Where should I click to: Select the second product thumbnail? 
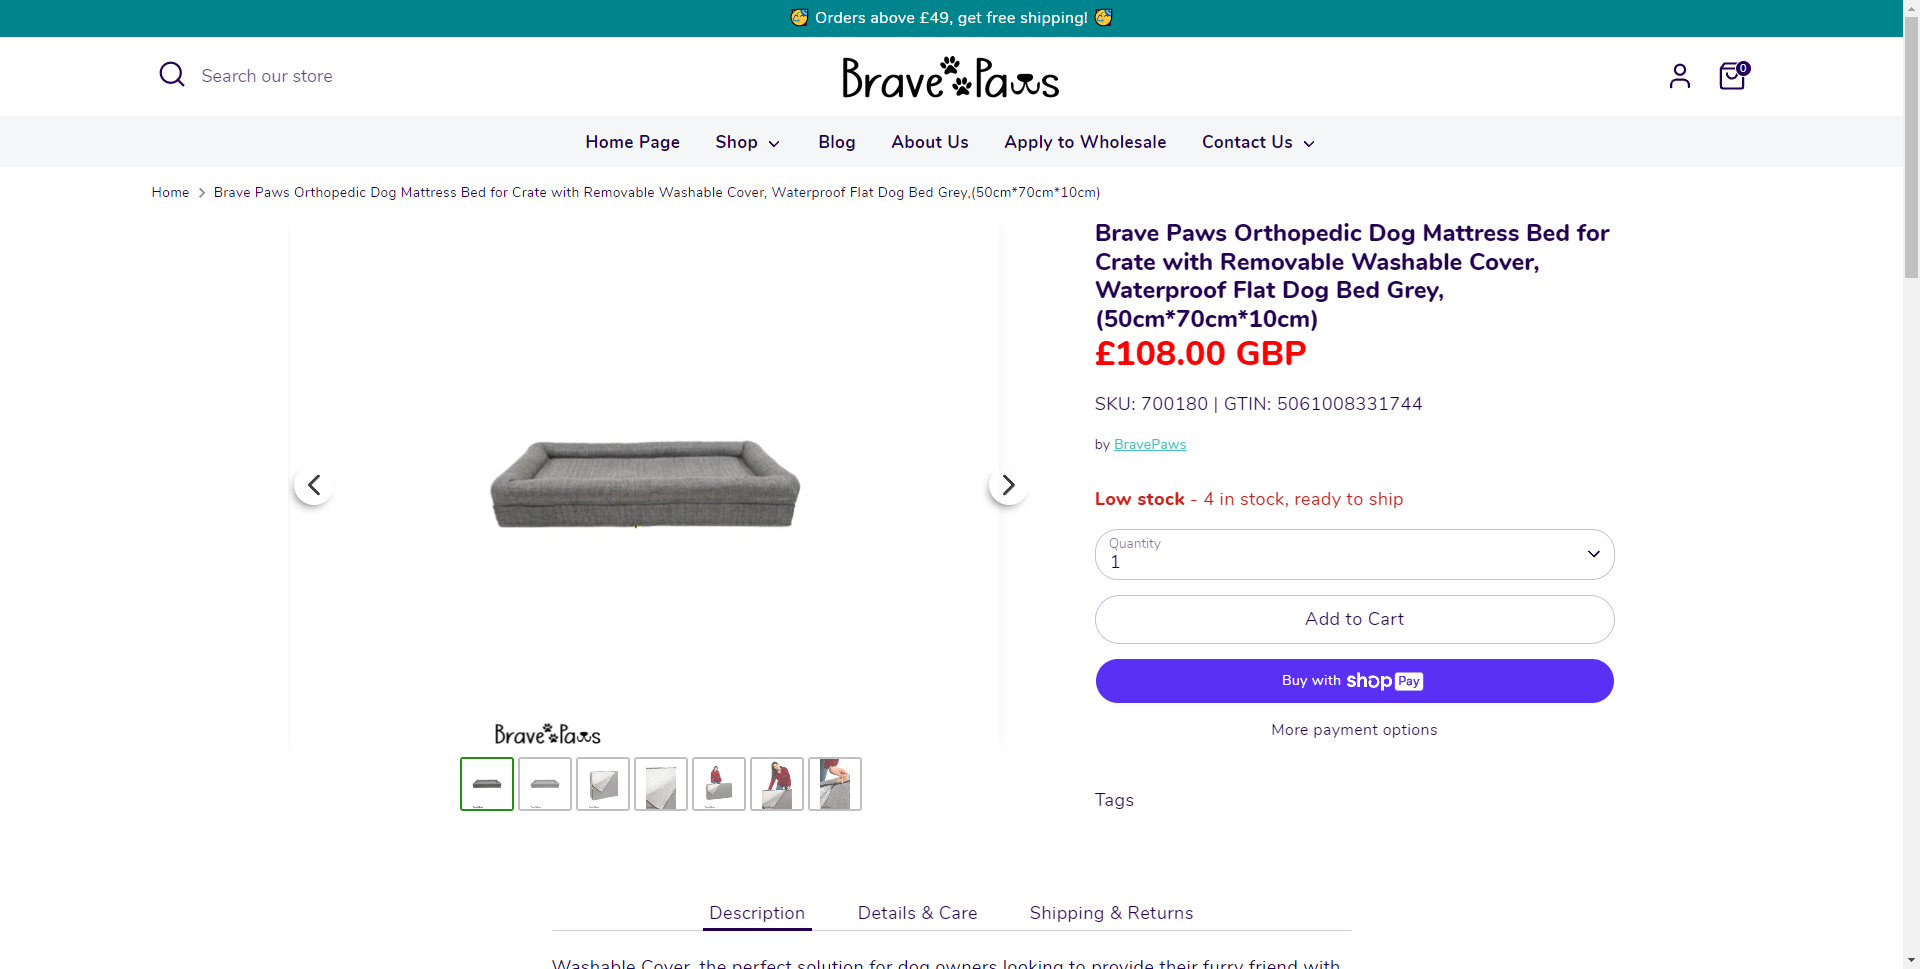pos(545,784)
